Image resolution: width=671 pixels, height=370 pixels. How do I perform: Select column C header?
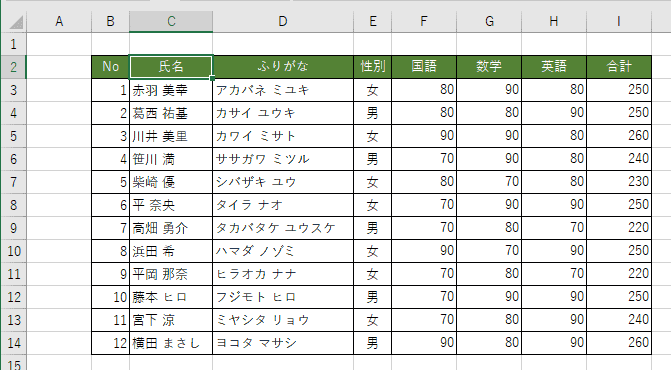tap(171, 21)
